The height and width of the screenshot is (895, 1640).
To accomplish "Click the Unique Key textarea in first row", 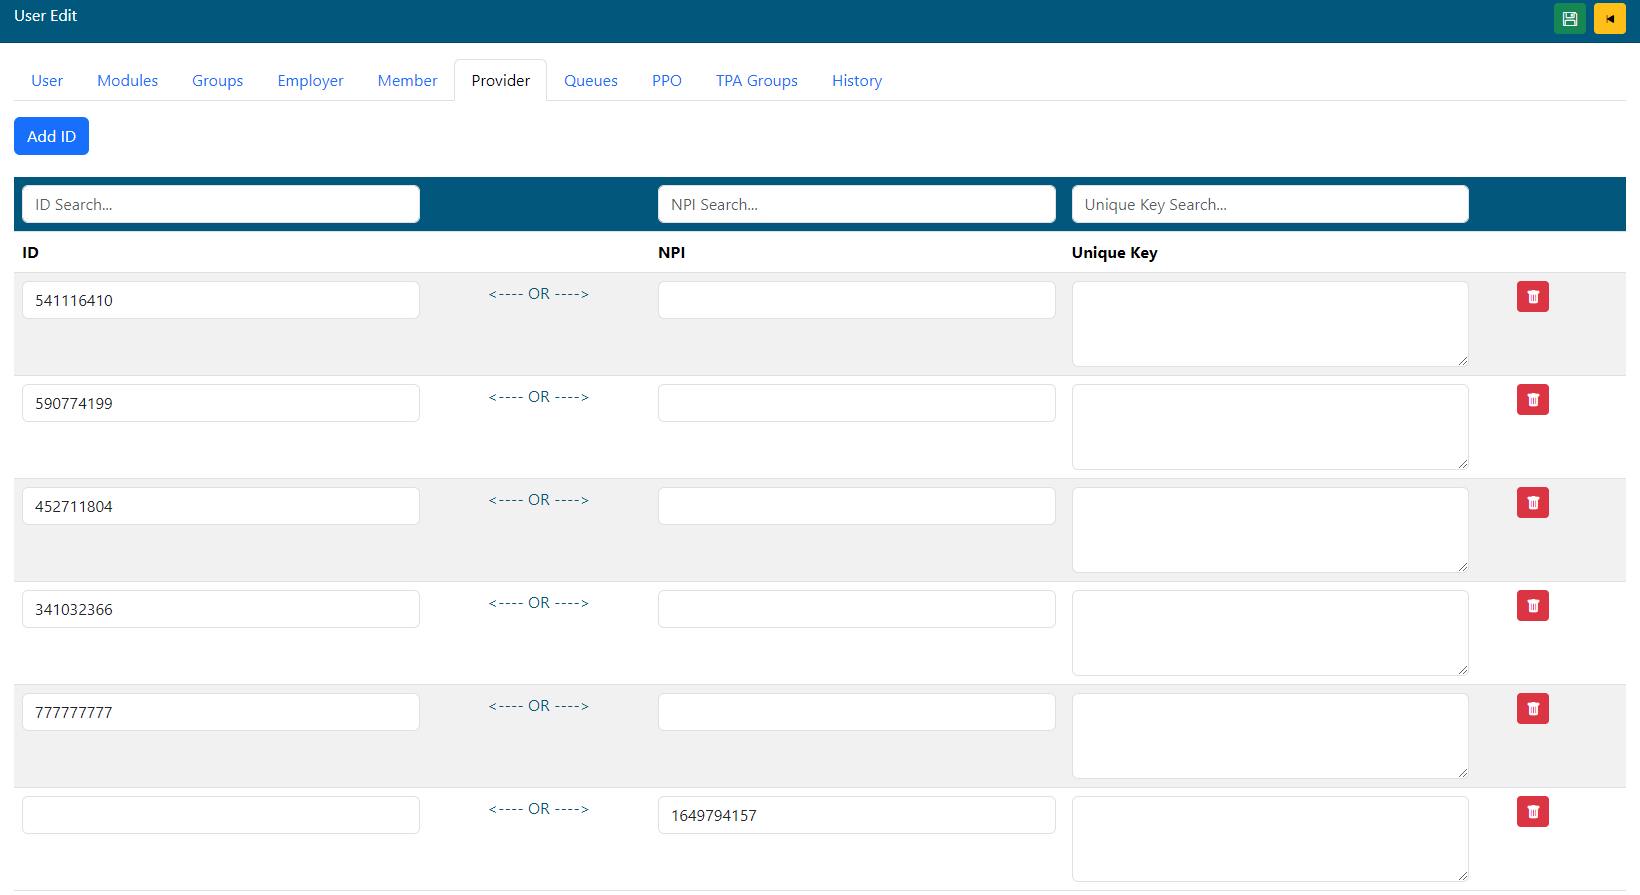I will click(1269, 324).
